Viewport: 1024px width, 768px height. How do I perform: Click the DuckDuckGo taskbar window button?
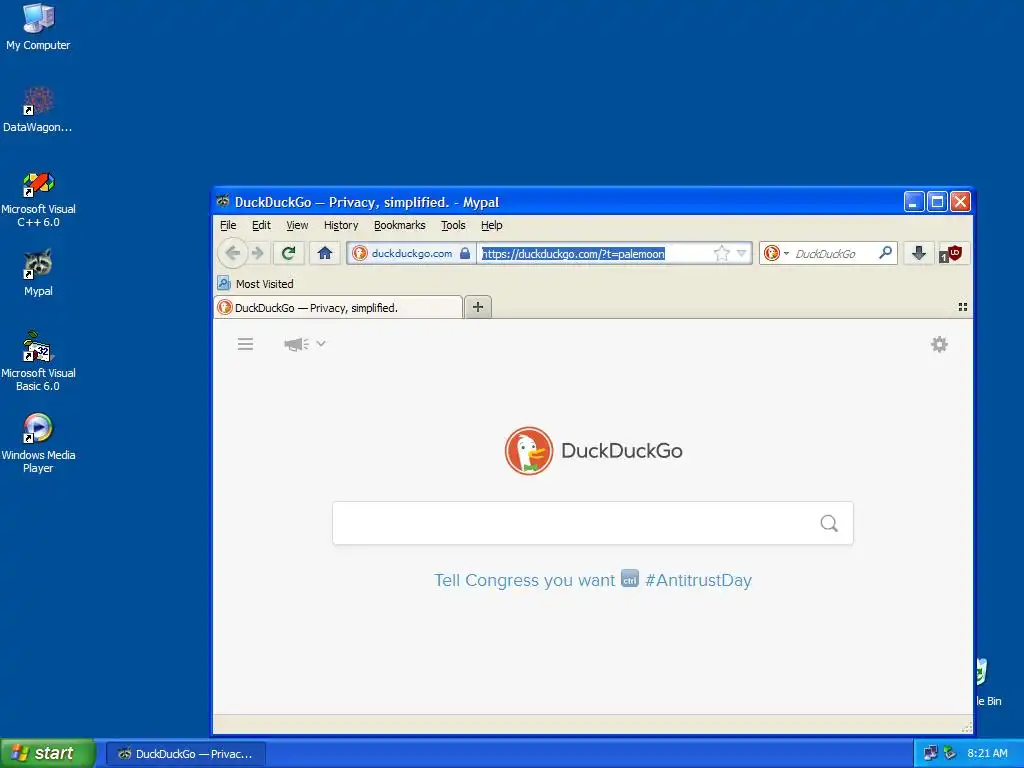point(186,754)
